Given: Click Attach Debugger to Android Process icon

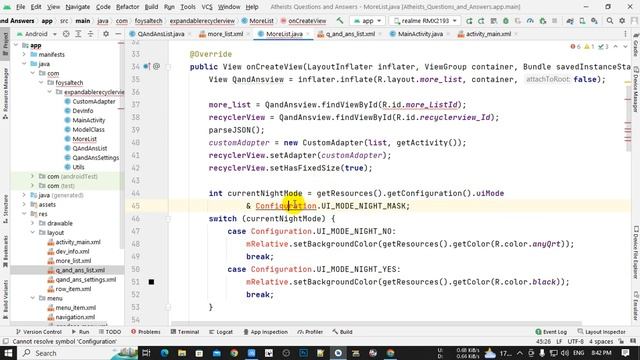Looking at the screenshot, I should pyautogui.click(x=542, y=20).
